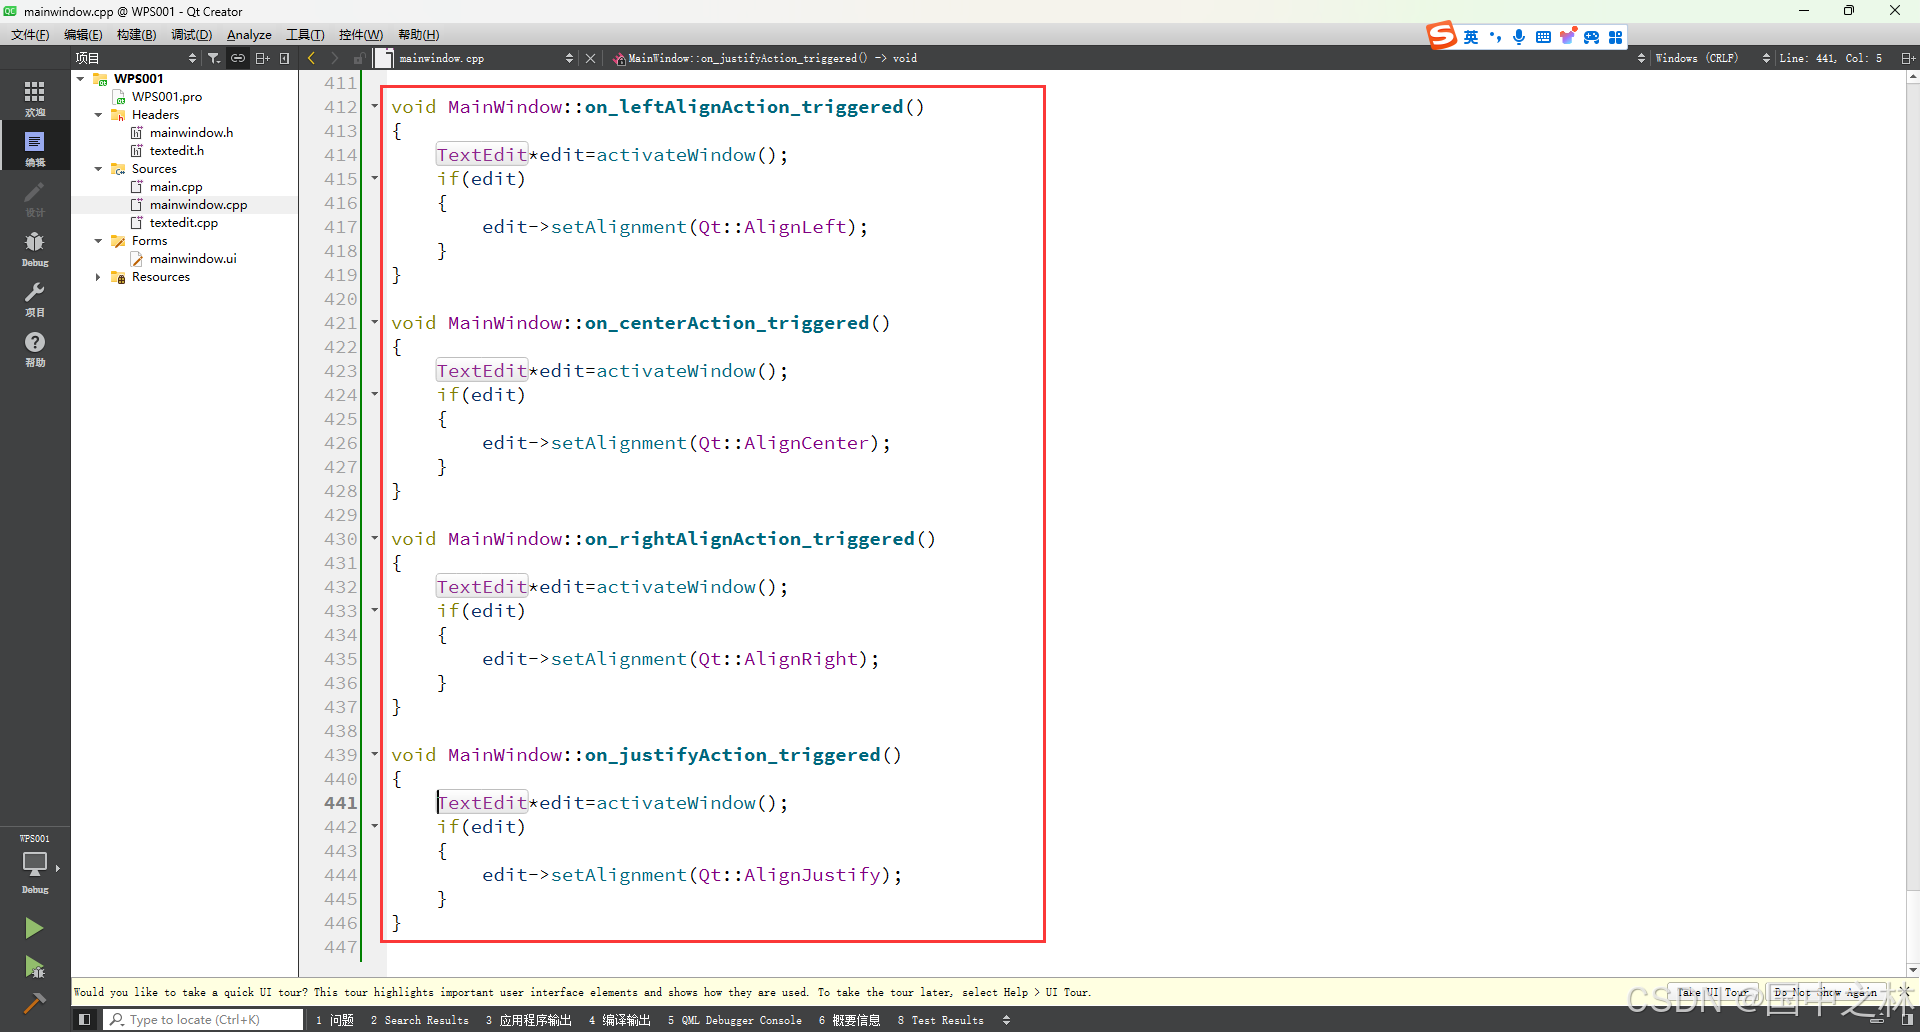Open mainwindow.ui in the Forms folder
This screenshot has height=1032, width=1920.
(193, 259)
